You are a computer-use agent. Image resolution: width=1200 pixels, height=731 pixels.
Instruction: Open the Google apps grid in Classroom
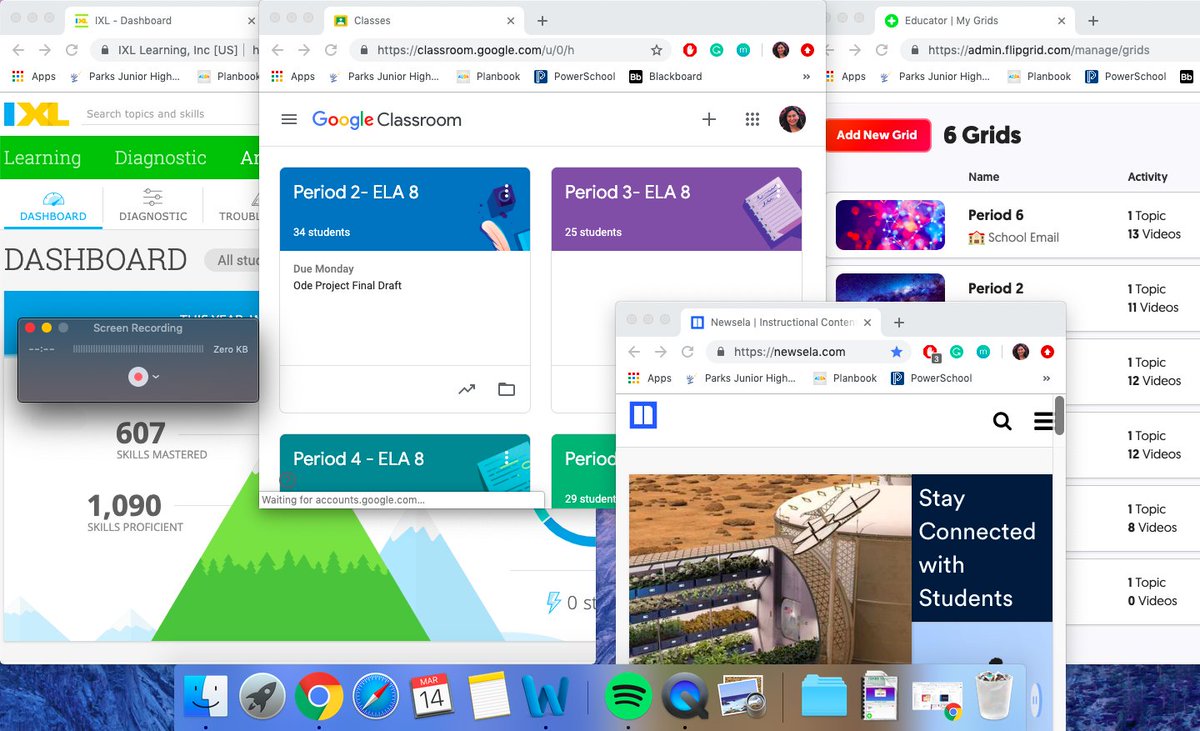[753, 119]
